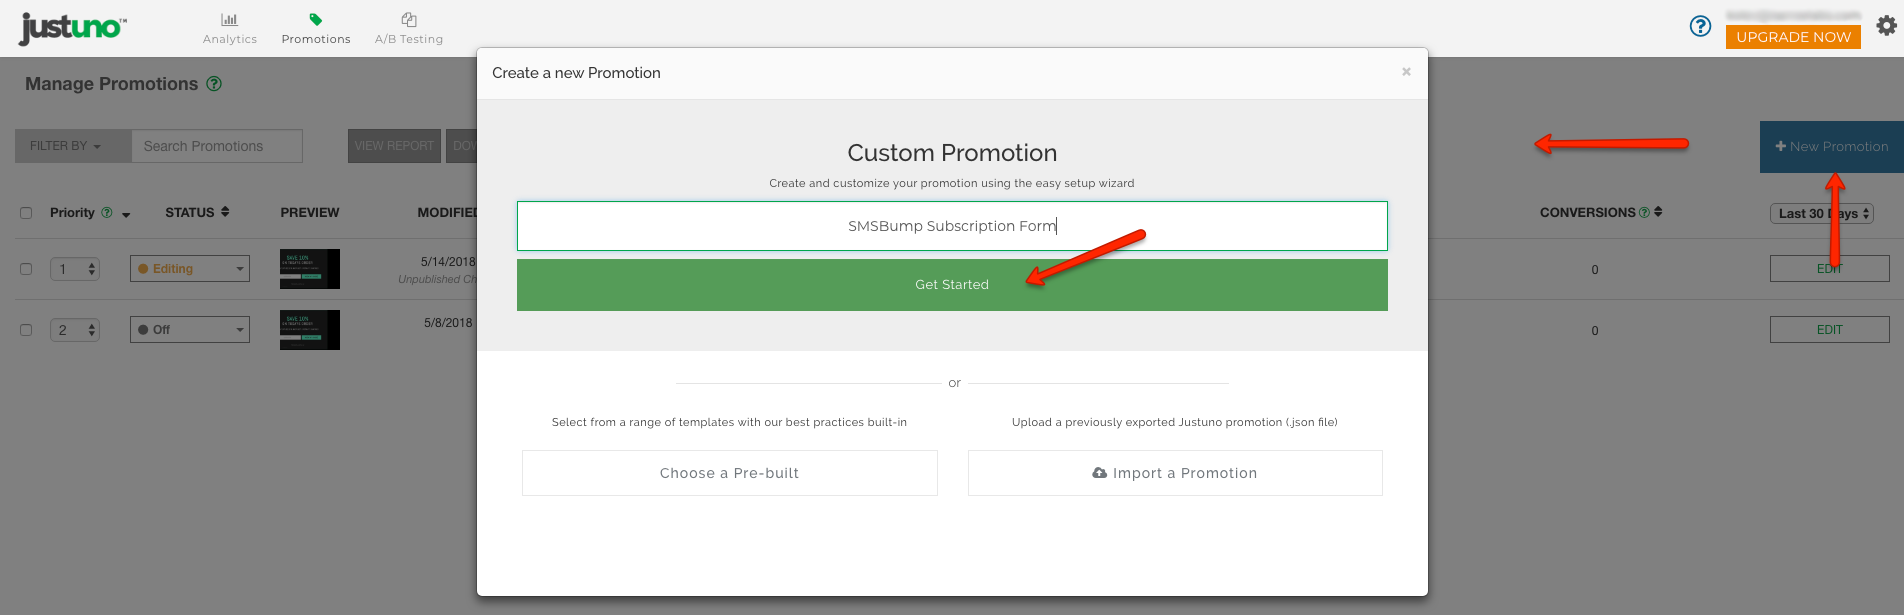Image resolution: width=1904 pixels, height=615 pixels.
Task: Check the box for the priority 2 promotion
Action: pos(26,330)
